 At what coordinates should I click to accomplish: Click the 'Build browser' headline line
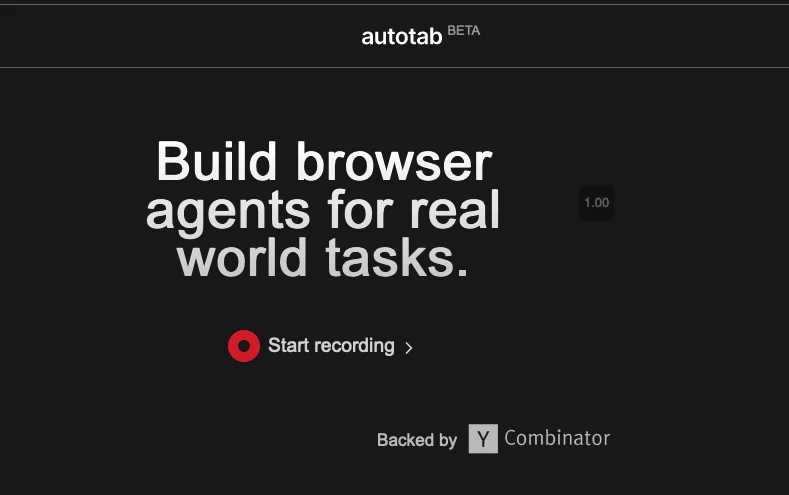tap(324, 162)
